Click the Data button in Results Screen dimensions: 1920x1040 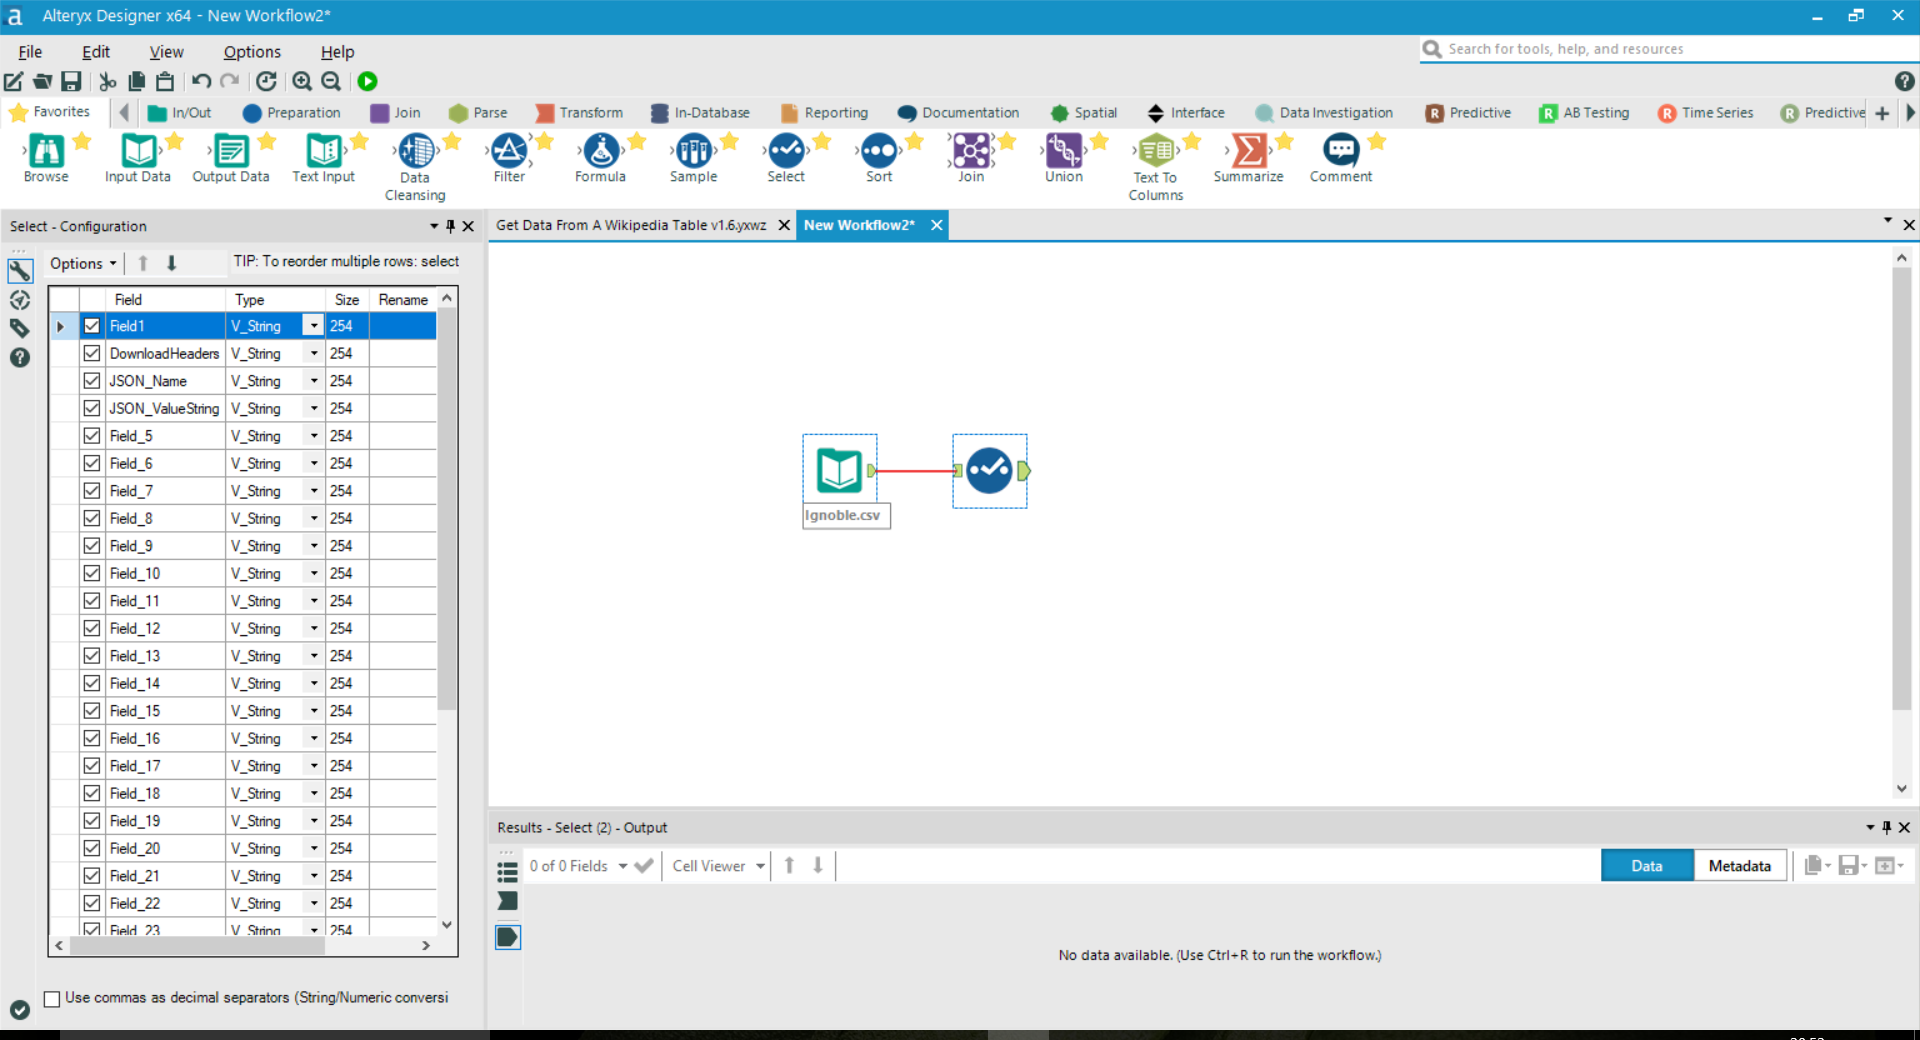point(1647,866)
